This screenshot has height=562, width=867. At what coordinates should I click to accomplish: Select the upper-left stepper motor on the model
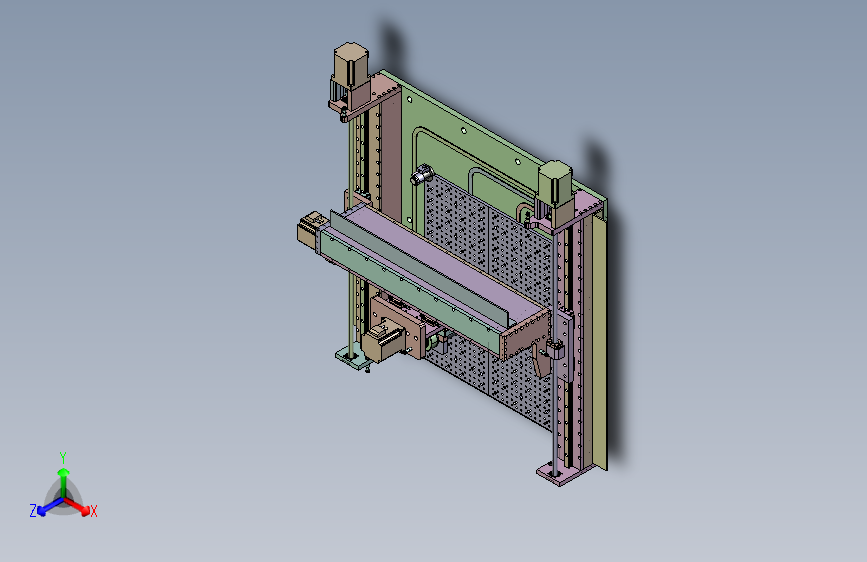point(351,63)
